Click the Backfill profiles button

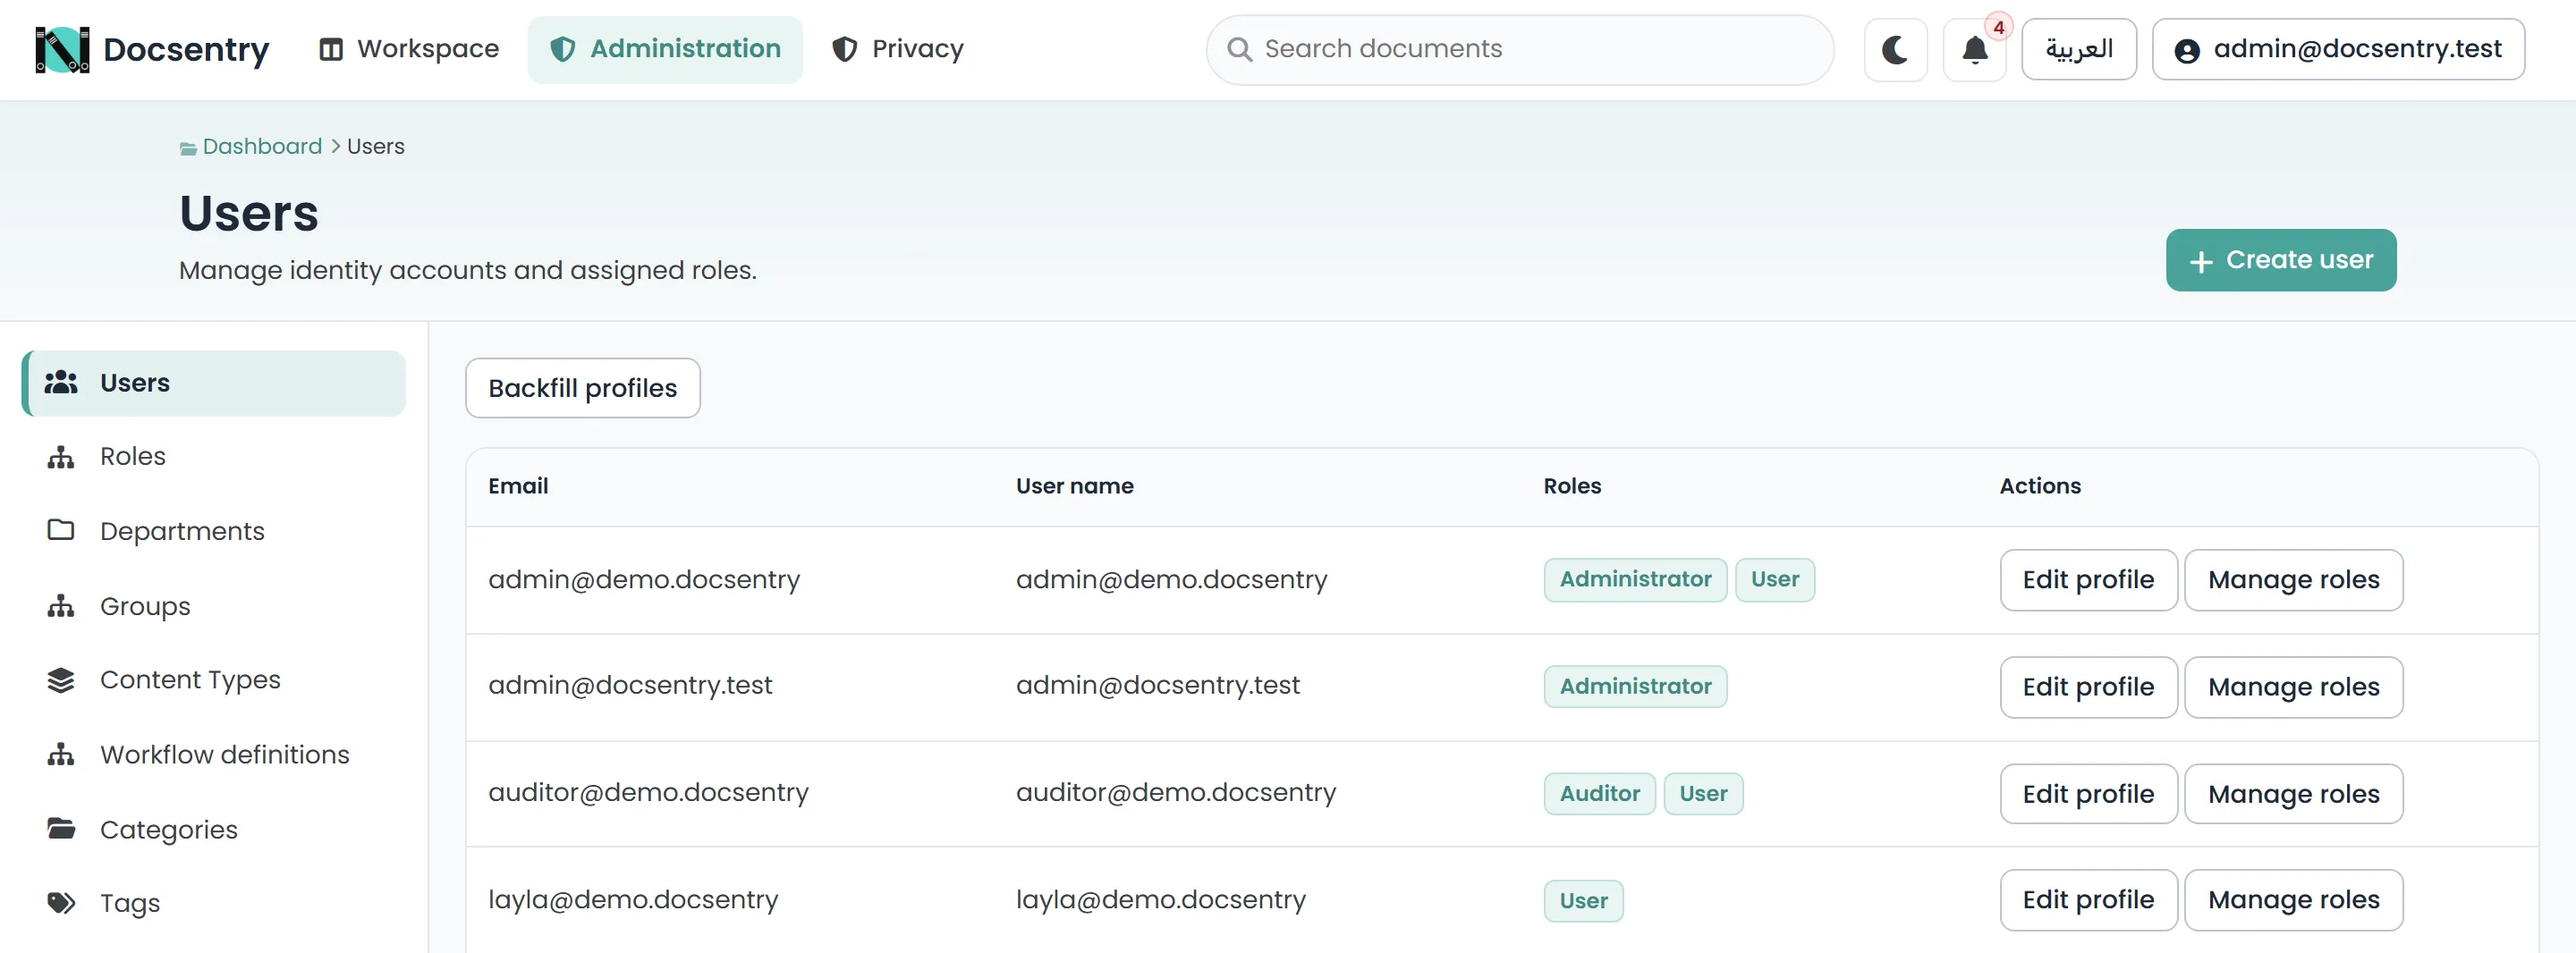coord(582,388)
